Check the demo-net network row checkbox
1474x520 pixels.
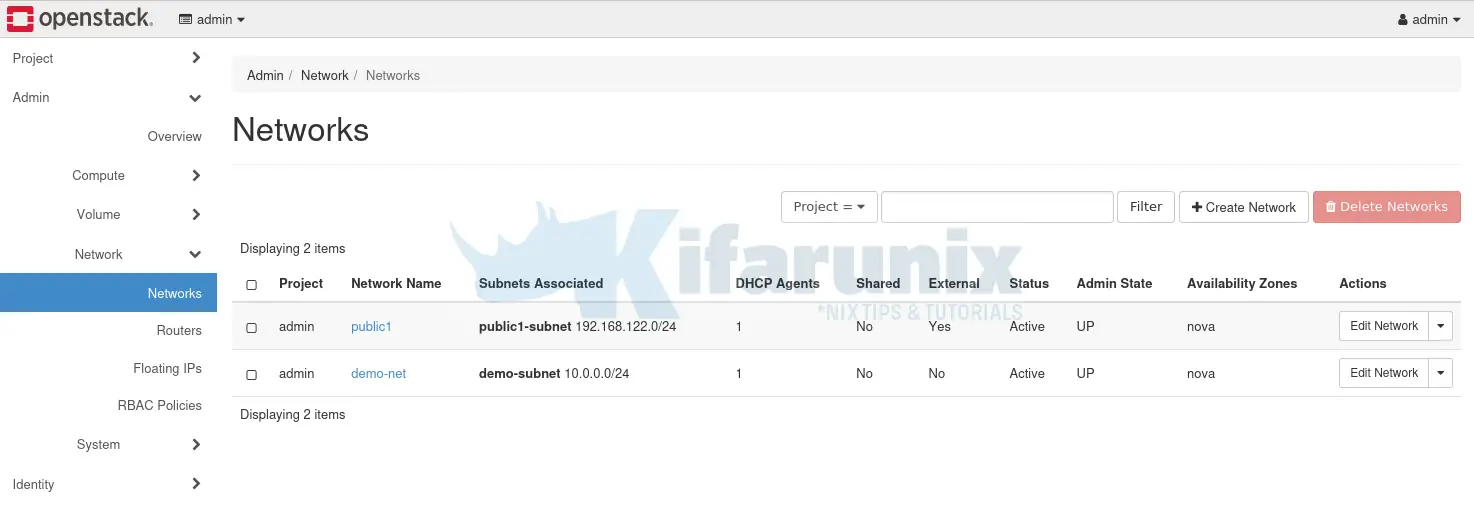pyautogui.click(x=251, y=374)
